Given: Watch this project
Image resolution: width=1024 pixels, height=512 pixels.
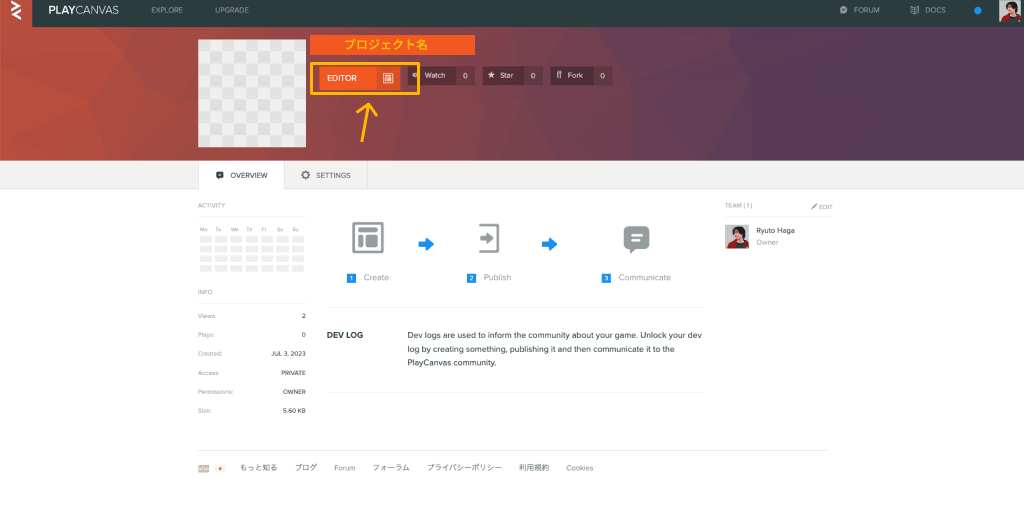Looking at the screenshot, I should point(432,76).
